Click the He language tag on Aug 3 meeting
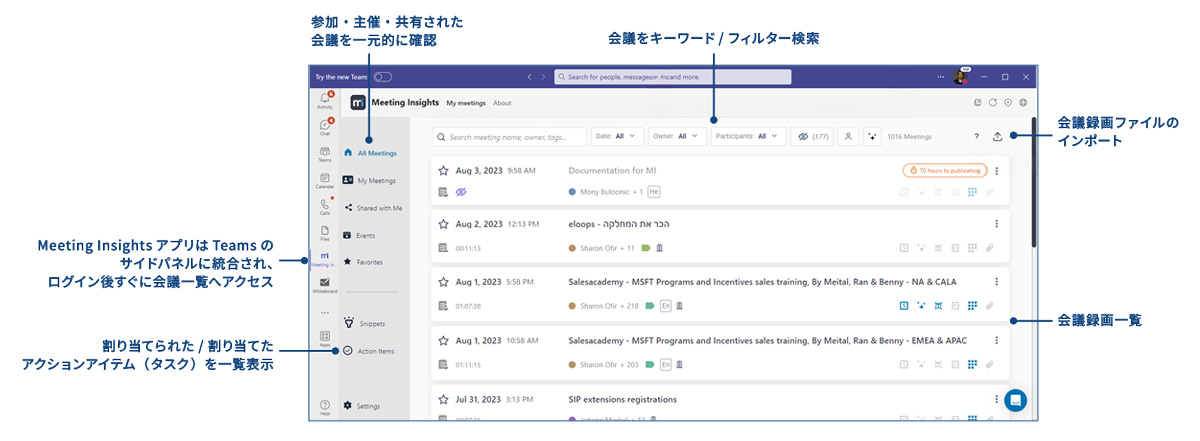This screenshot has height=441, width=1200. (654, 191)
